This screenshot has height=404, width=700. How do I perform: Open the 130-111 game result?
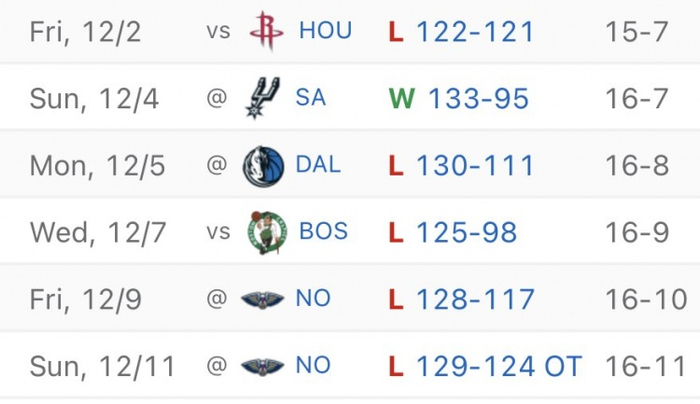(473, 165)
